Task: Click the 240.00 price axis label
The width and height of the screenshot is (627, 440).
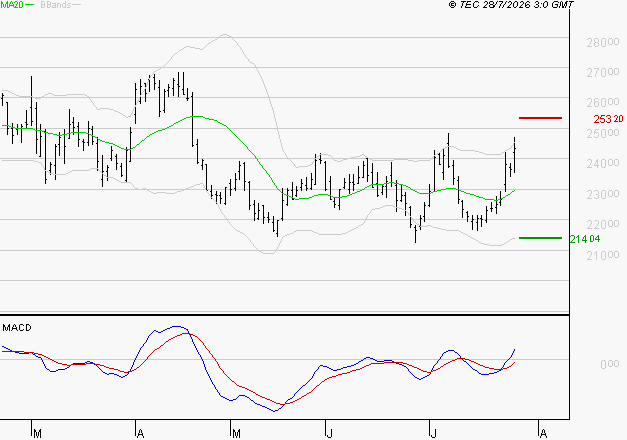Action: [603, 163]
